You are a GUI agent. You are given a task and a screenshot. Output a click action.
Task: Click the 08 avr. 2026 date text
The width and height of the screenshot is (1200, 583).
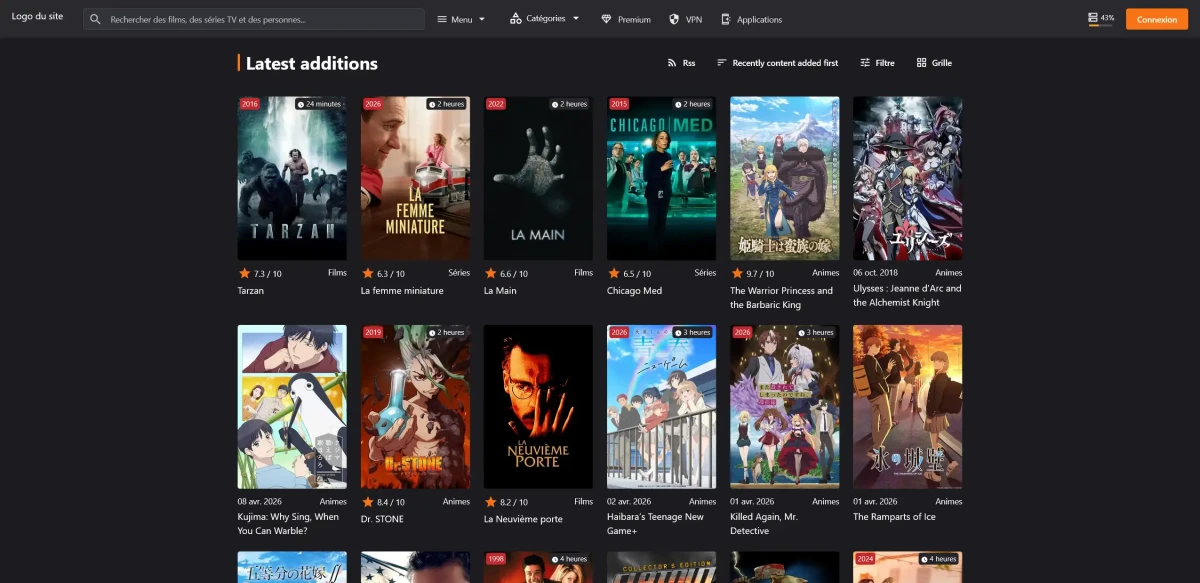click(260, 502)
